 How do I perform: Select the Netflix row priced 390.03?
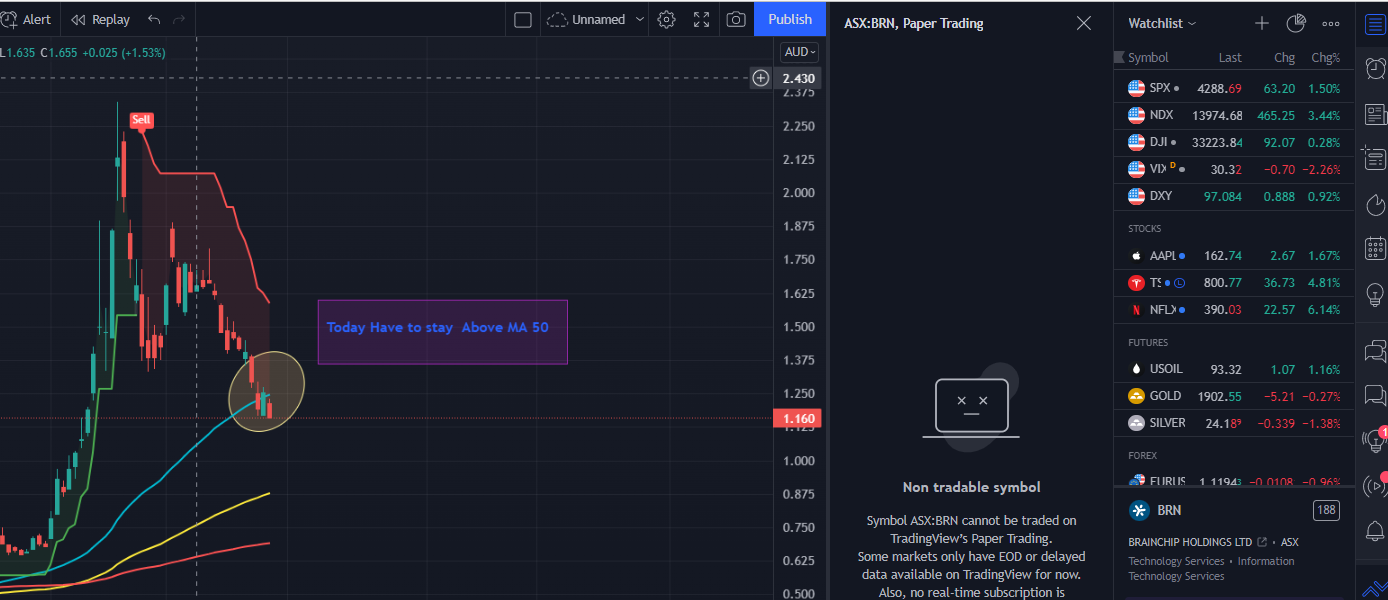point(1234,310)
